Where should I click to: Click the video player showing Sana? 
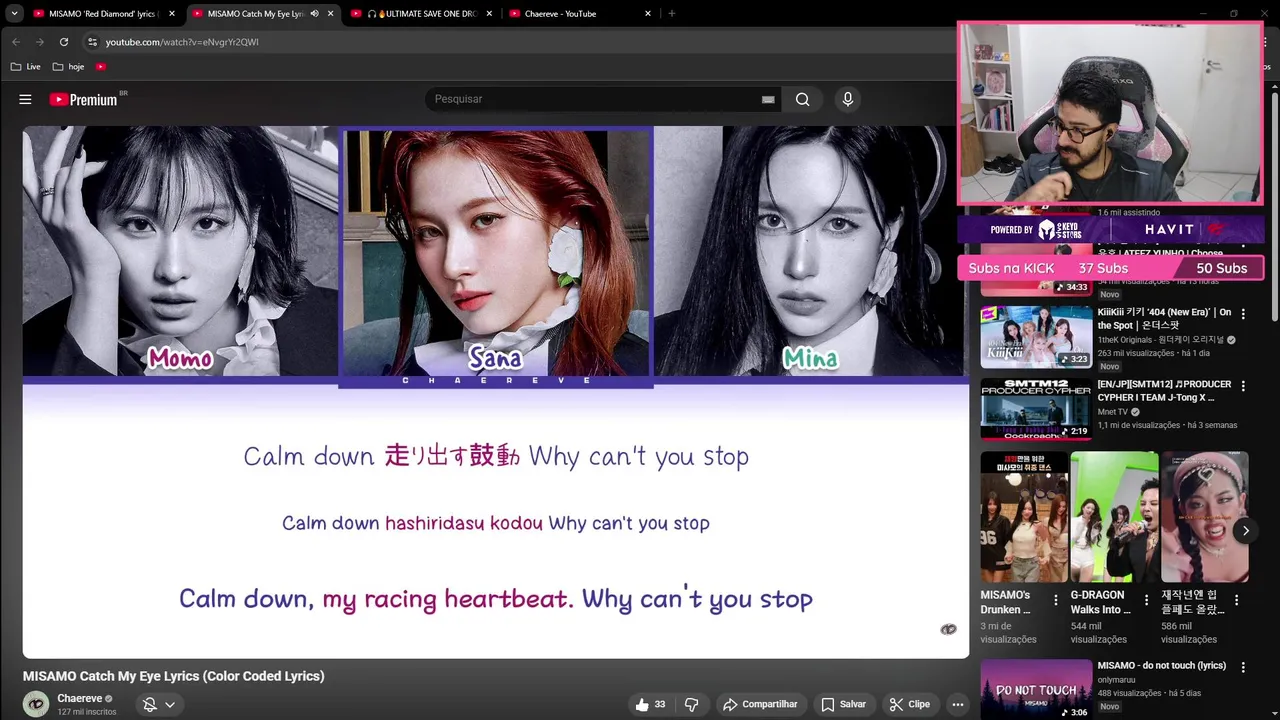tap(496, 391)
